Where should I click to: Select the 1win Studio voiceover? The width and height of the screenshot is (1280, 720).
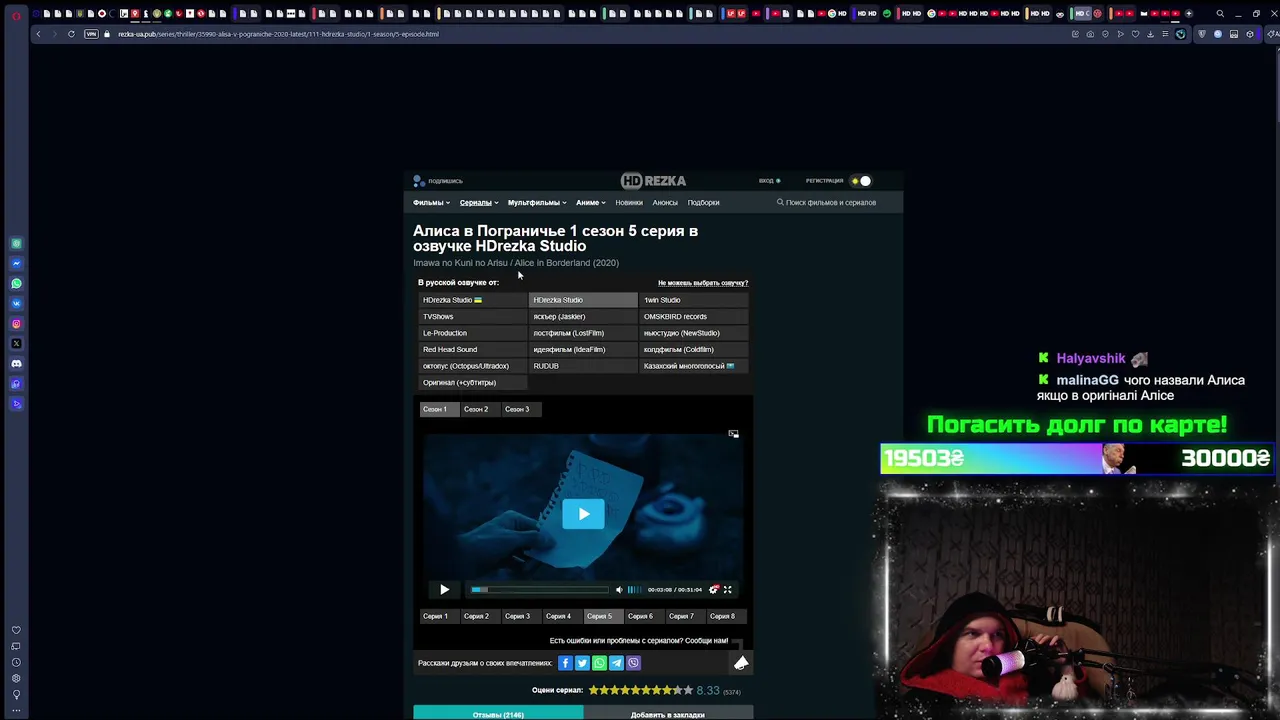[694, 300]
